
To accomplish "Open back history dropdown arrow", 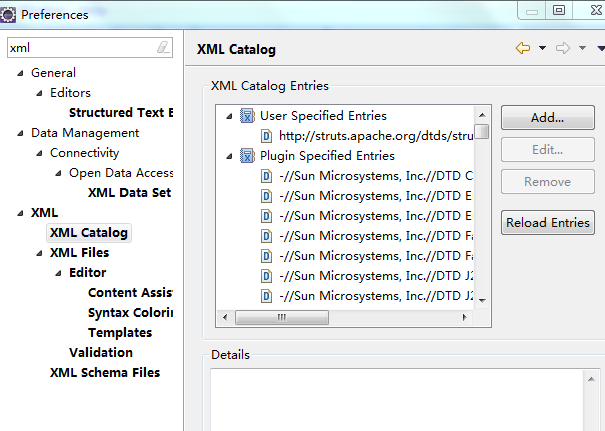I will [542, 48].
